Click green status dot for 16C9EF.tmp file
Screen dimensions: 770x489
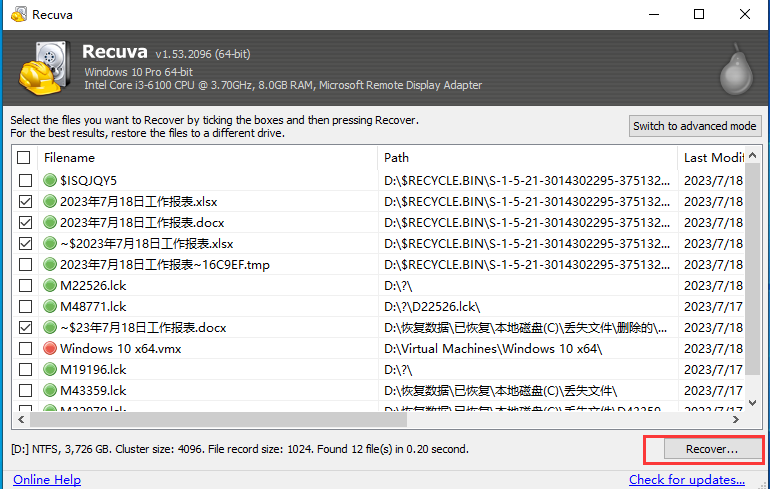[50, 265]
